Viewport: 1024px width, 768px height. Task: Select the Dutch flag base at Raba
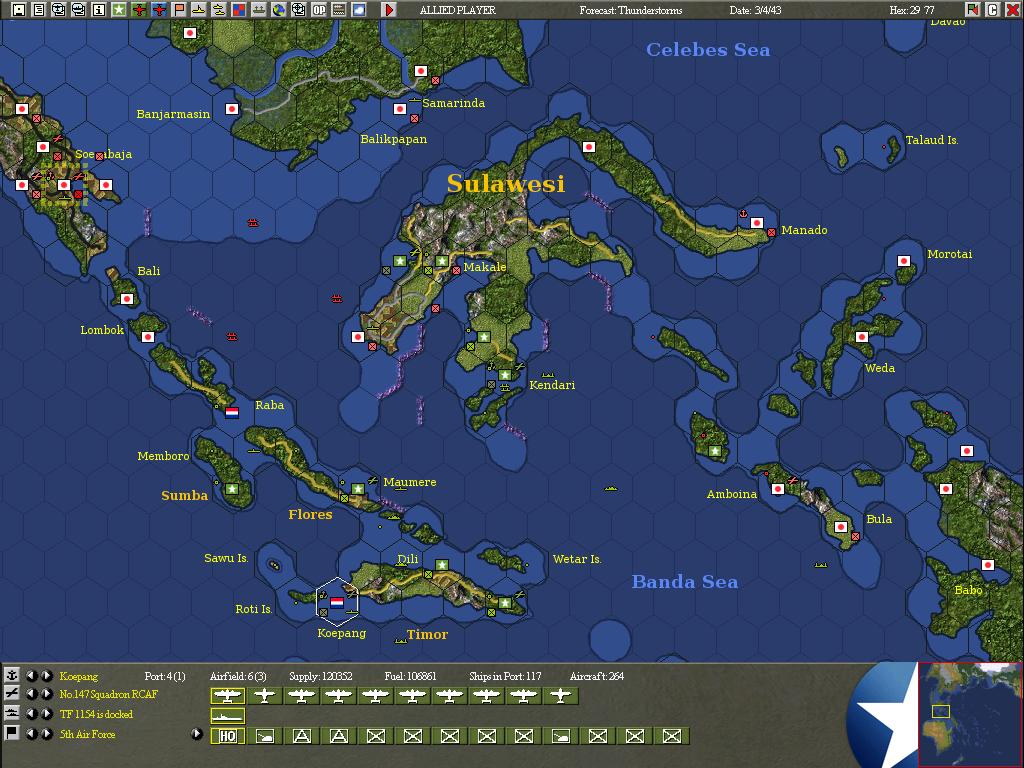[232, 412]
